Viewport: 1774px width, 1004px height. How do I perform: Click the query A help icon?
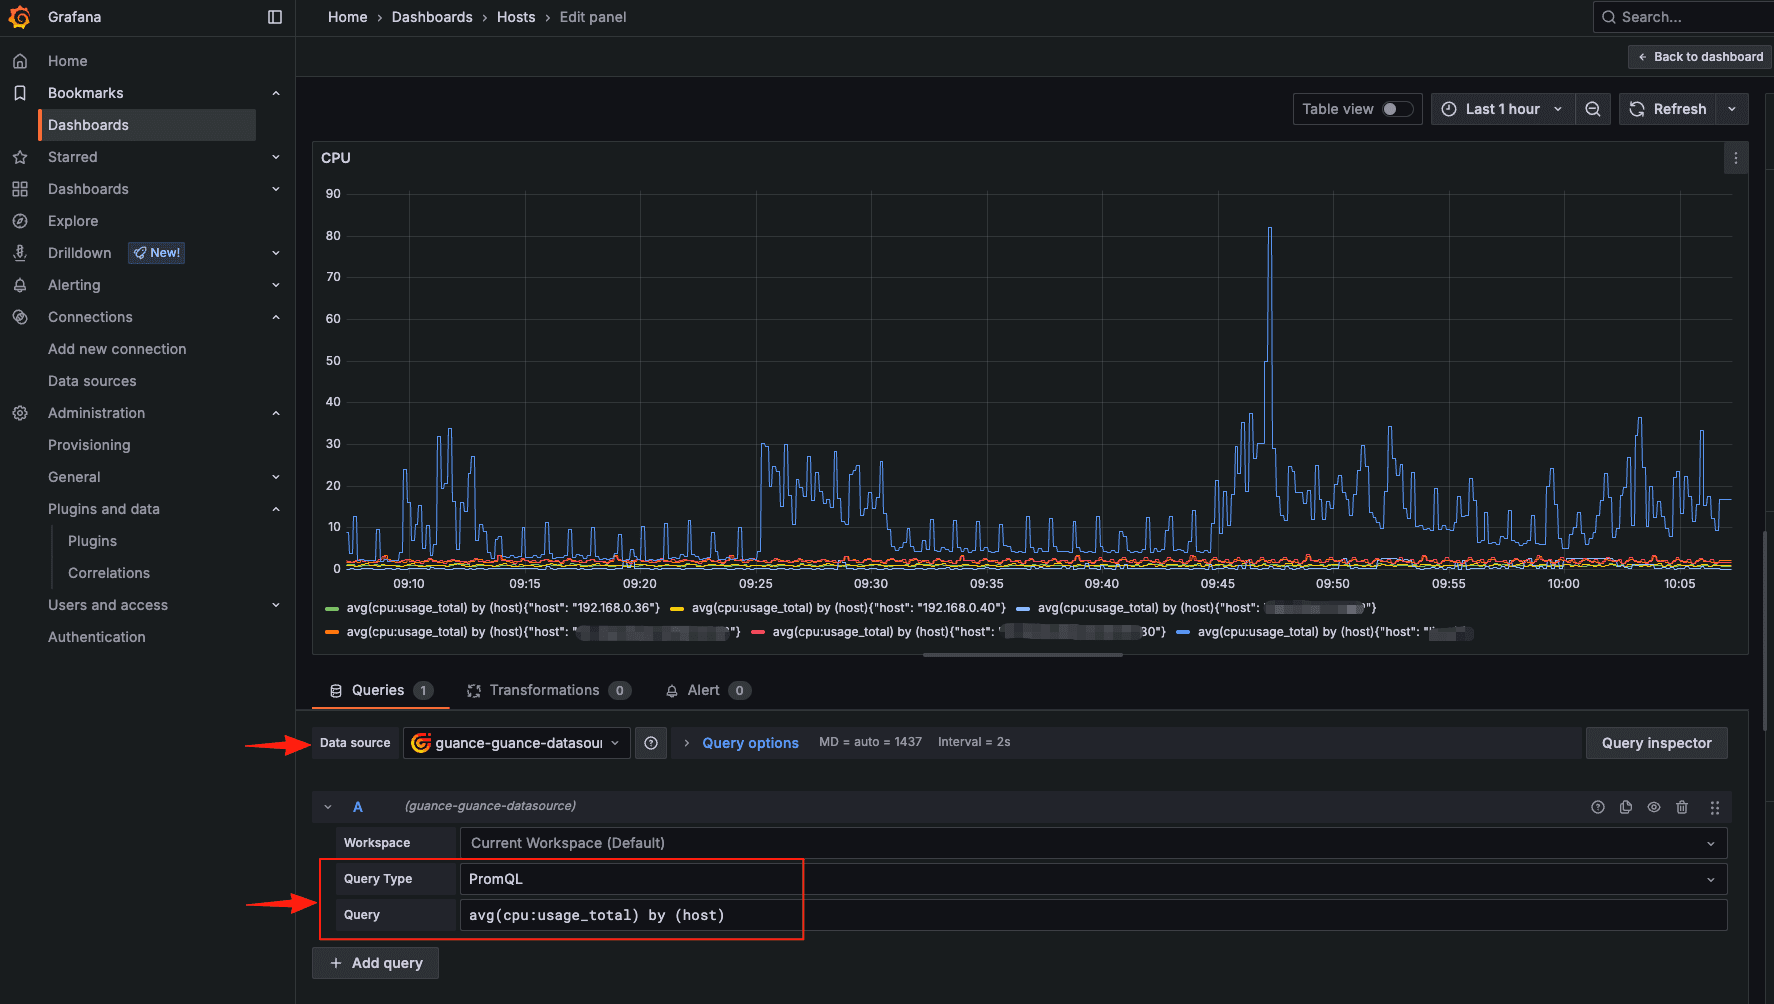pos(1598,807)
